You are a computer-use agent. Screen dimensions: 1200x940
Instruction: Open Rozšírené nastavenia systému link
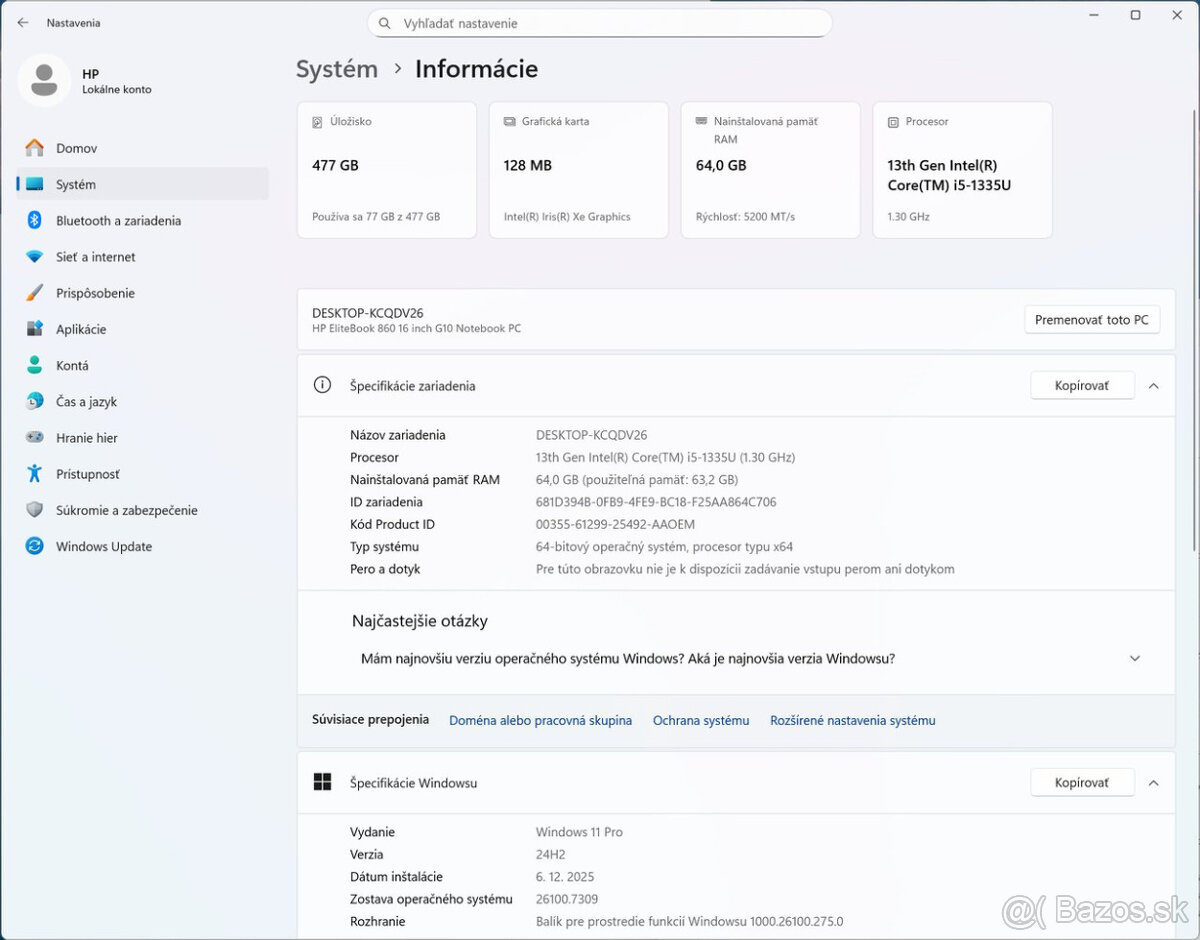pyautogui.click(x=852, y=721)
